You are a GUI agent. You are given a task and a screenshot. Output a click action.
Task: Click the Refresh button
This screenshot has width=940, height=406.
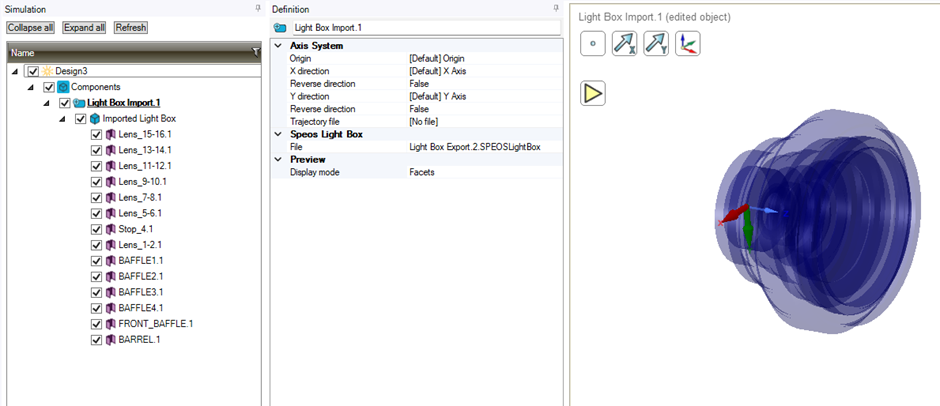[x=131, y=28]
